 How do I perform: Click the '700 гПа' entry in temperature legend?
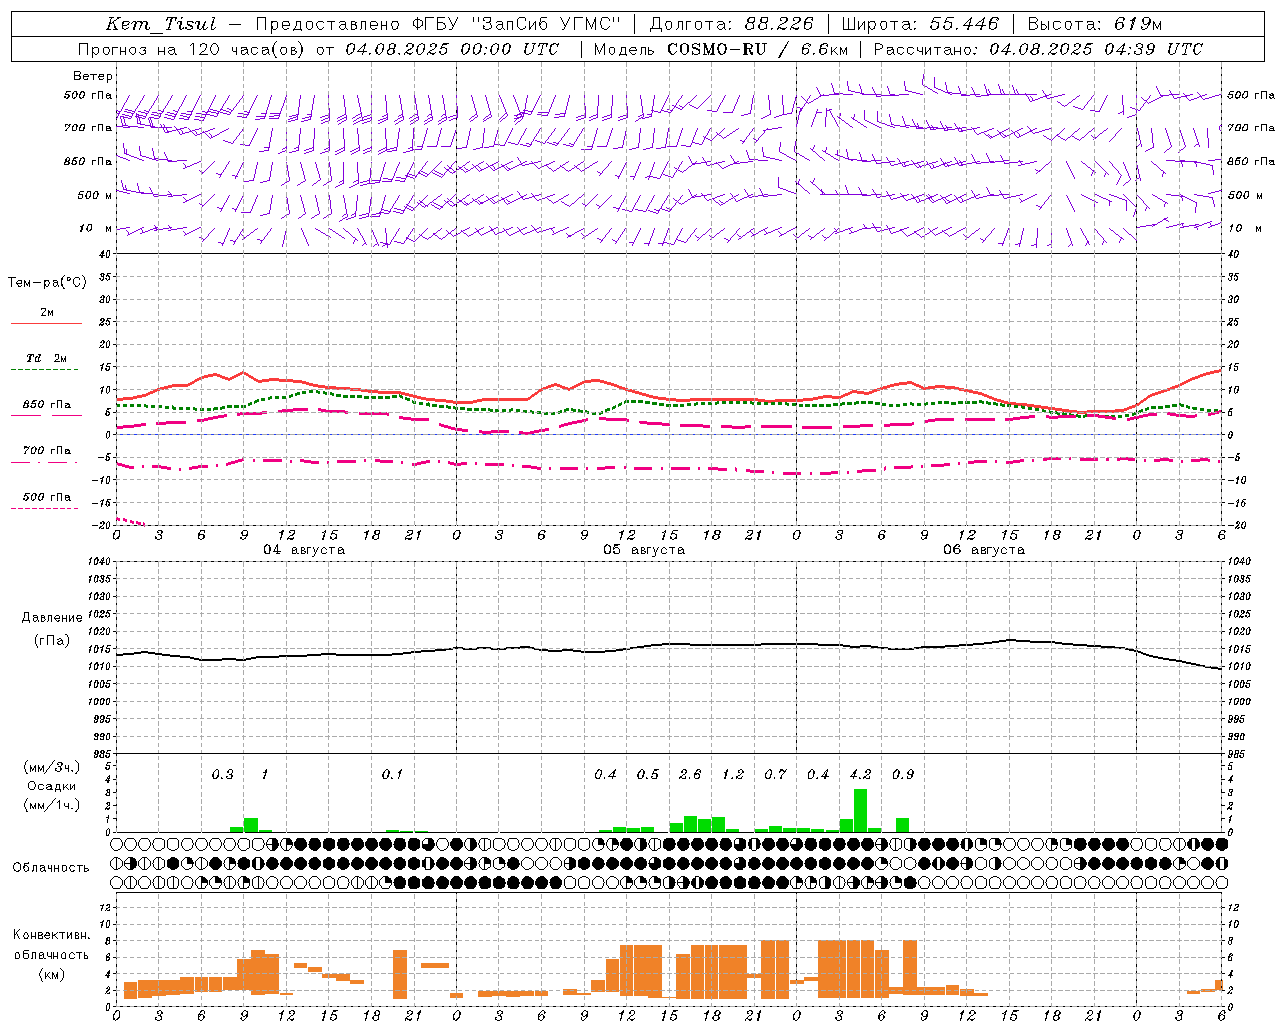point(47,451)
